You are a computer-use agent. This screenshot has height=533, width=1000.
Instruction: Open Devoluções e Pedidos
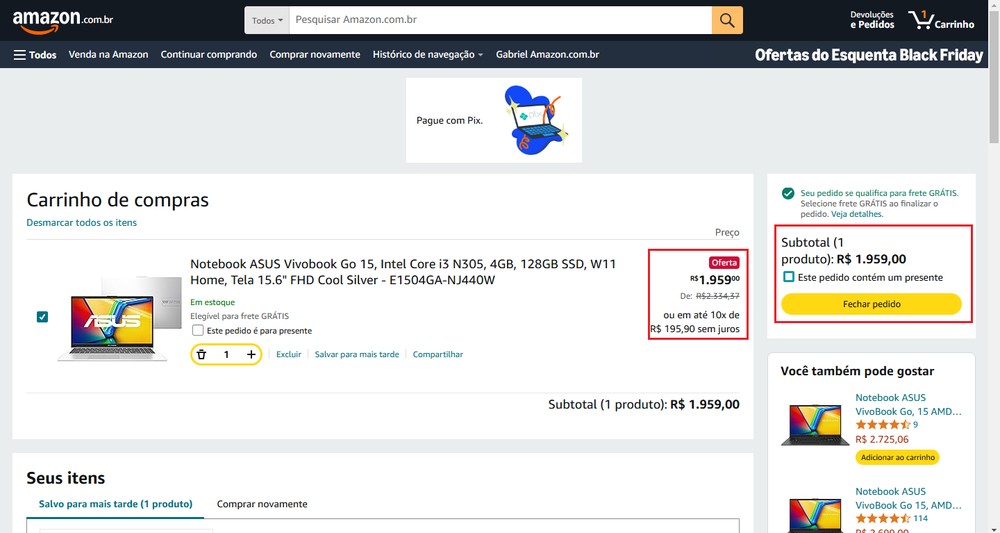872,20
